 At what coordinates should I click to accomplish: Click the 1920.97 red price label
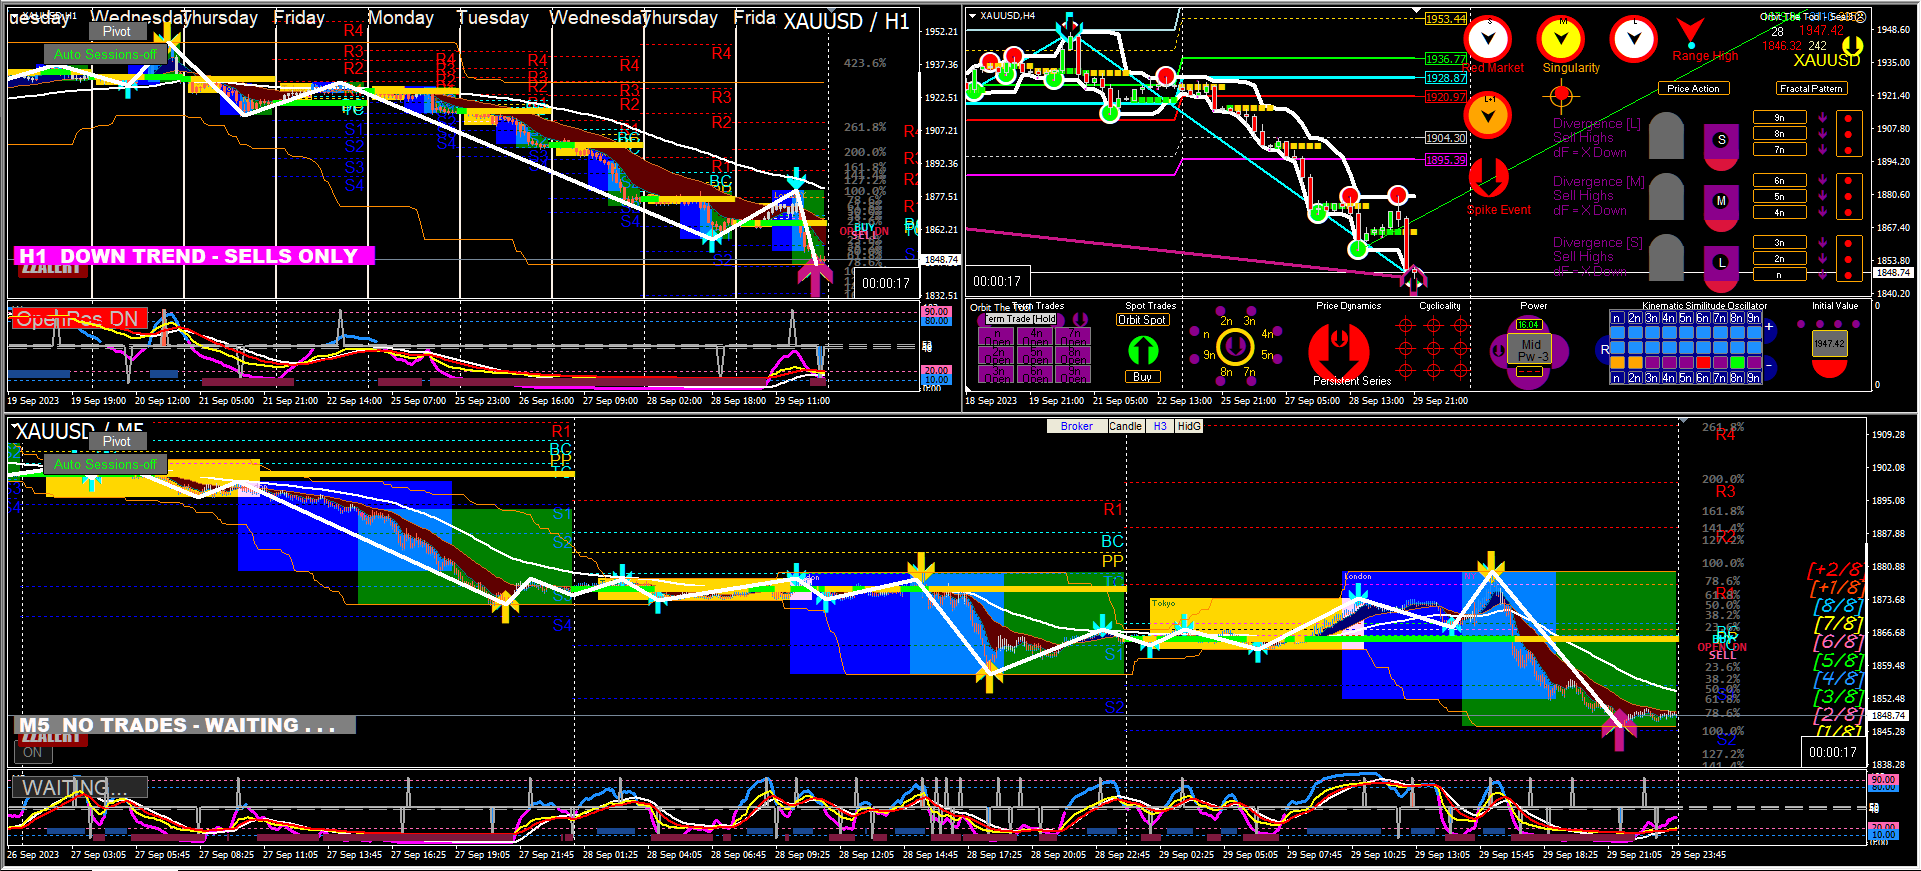click(x=1446, y=97)
